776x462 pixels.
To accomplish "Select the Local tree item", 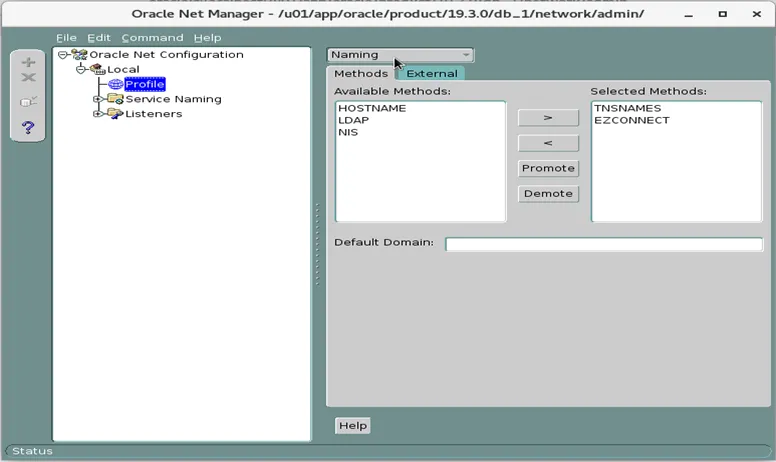I will [123, 69].
